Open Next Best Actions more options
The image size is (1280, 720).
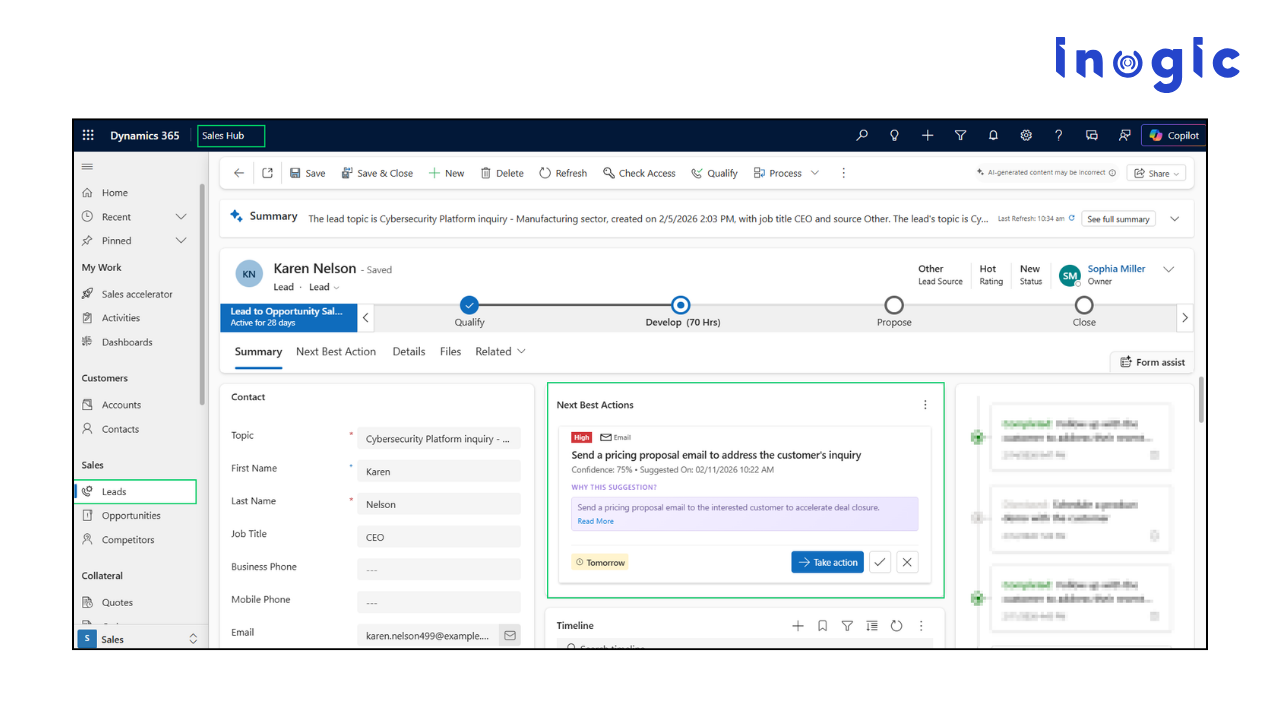tap(925, 405)
